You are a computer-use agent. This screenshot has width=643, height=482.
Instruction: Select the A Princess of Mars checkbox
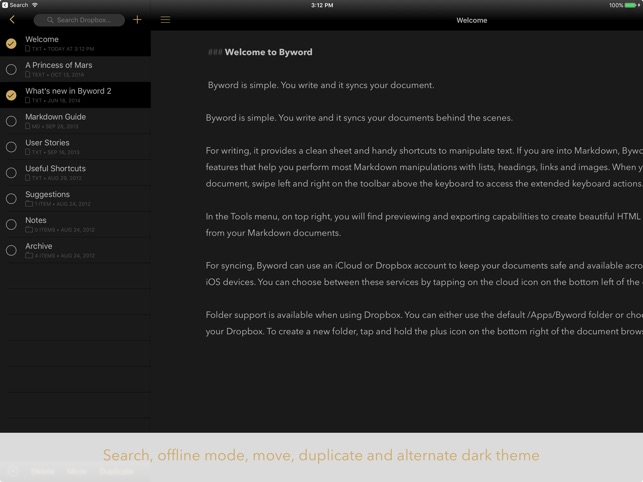tap(11, 69)
